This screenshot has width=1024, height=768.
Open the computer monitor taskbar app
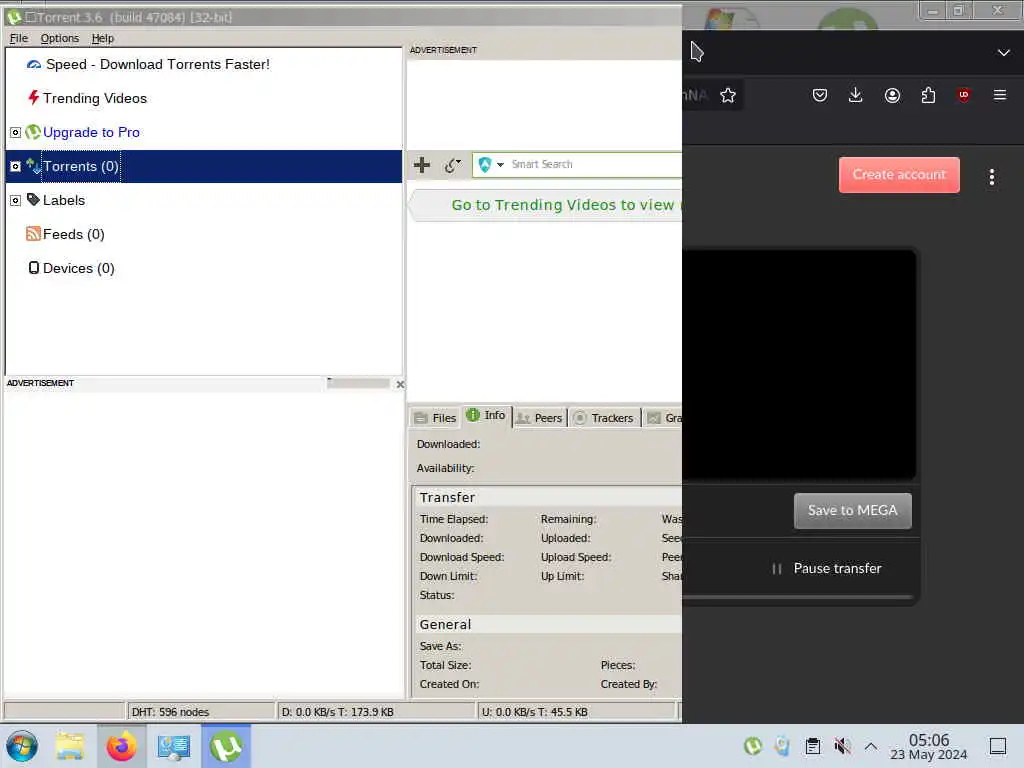(174, 746)
